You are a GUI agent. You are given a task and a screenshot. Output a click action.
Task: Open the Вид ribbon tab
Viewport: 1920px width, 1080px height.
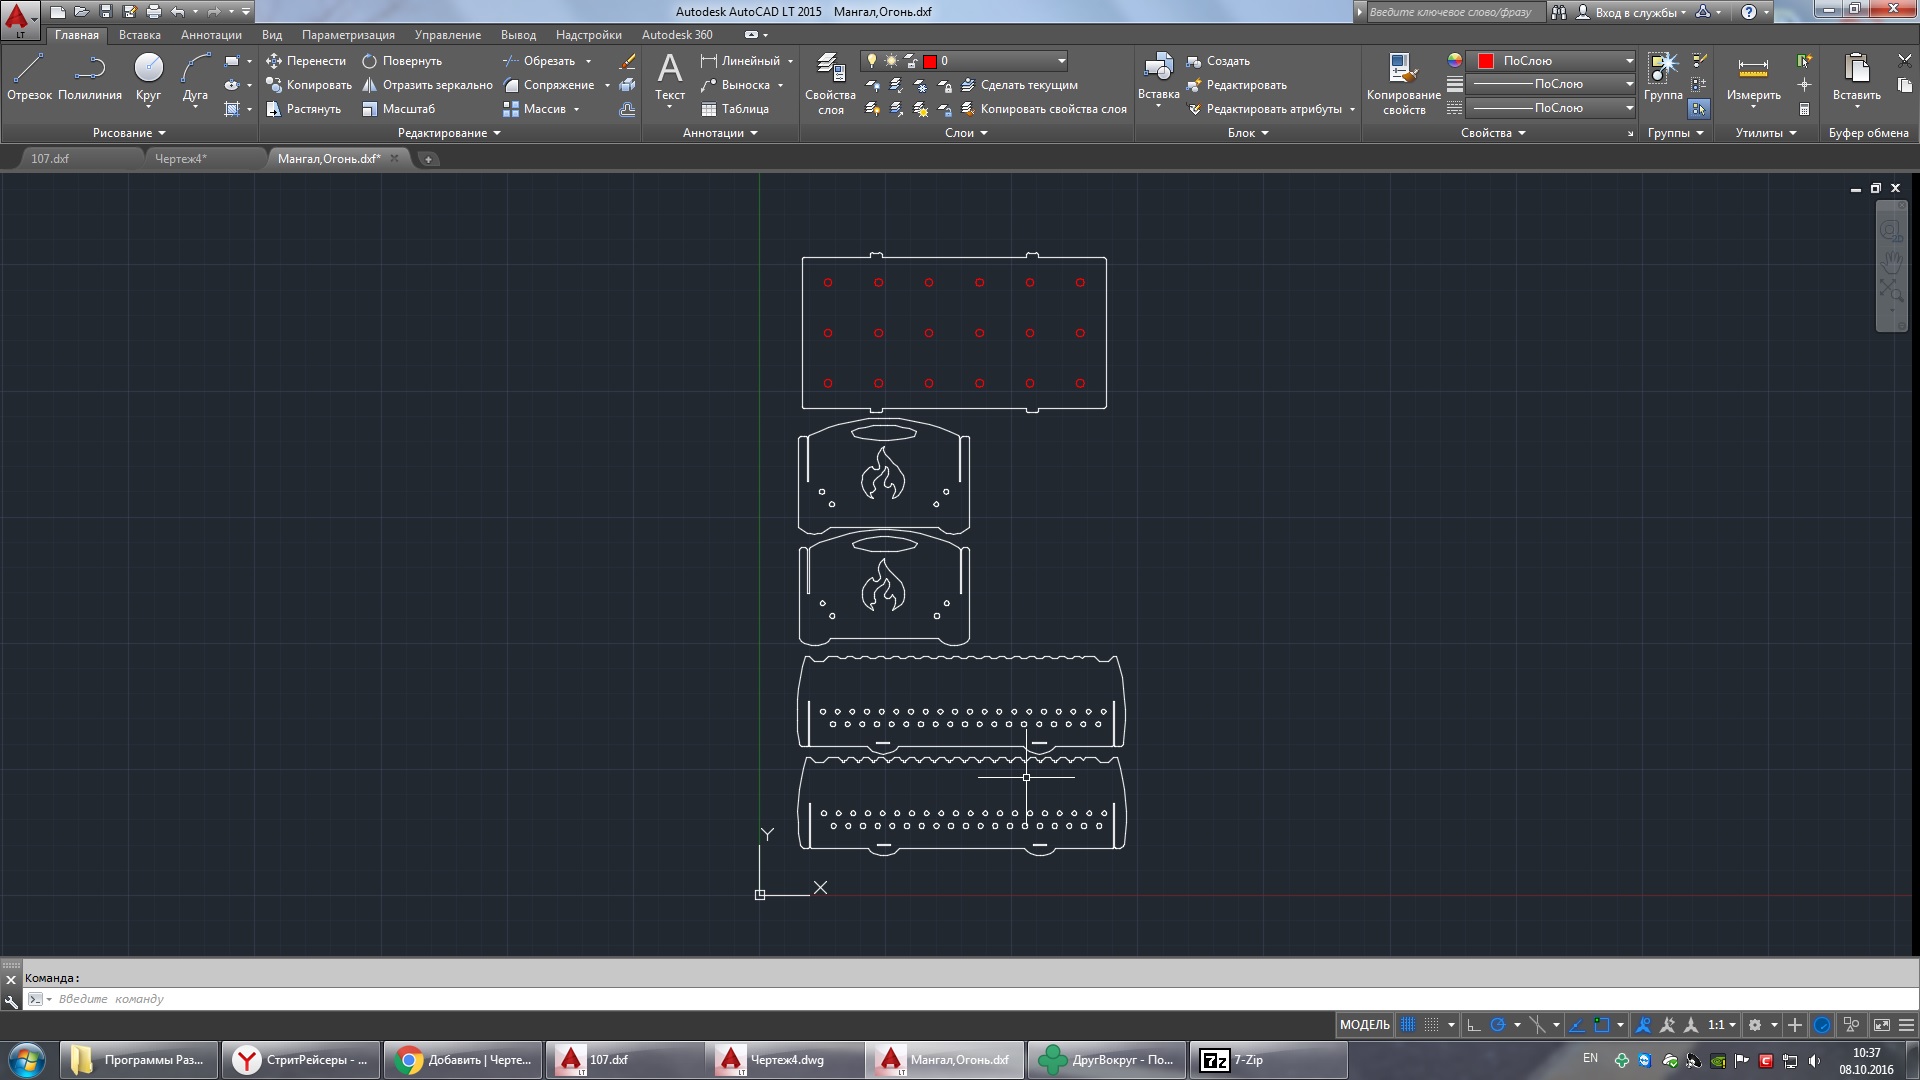point(272,35)
